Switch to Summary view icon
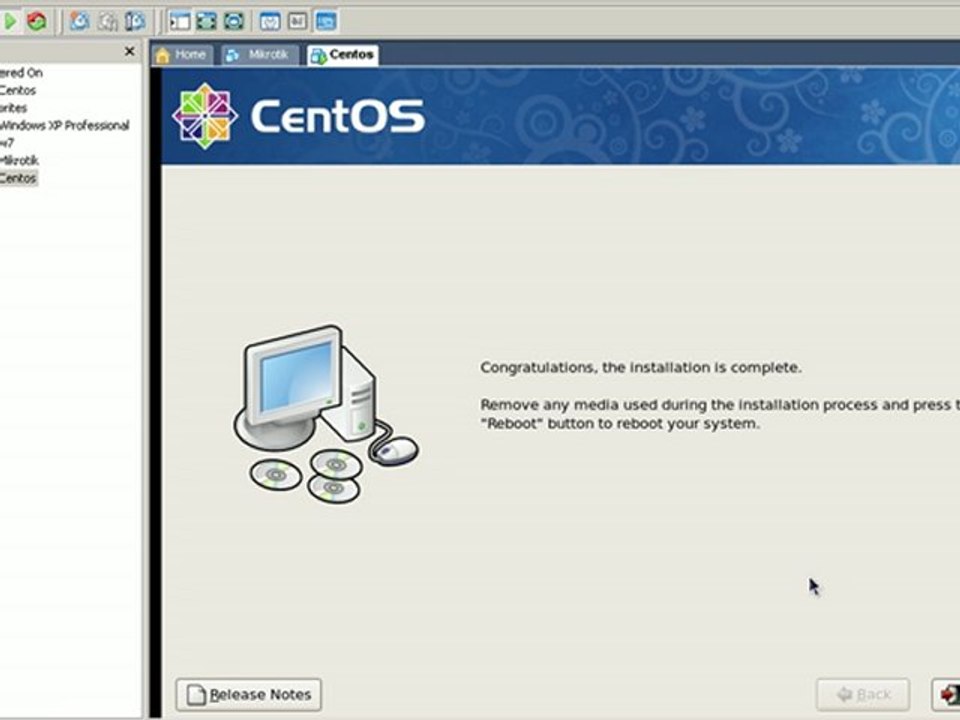Screen dimensions: 960x720 [x=270, y=21]
